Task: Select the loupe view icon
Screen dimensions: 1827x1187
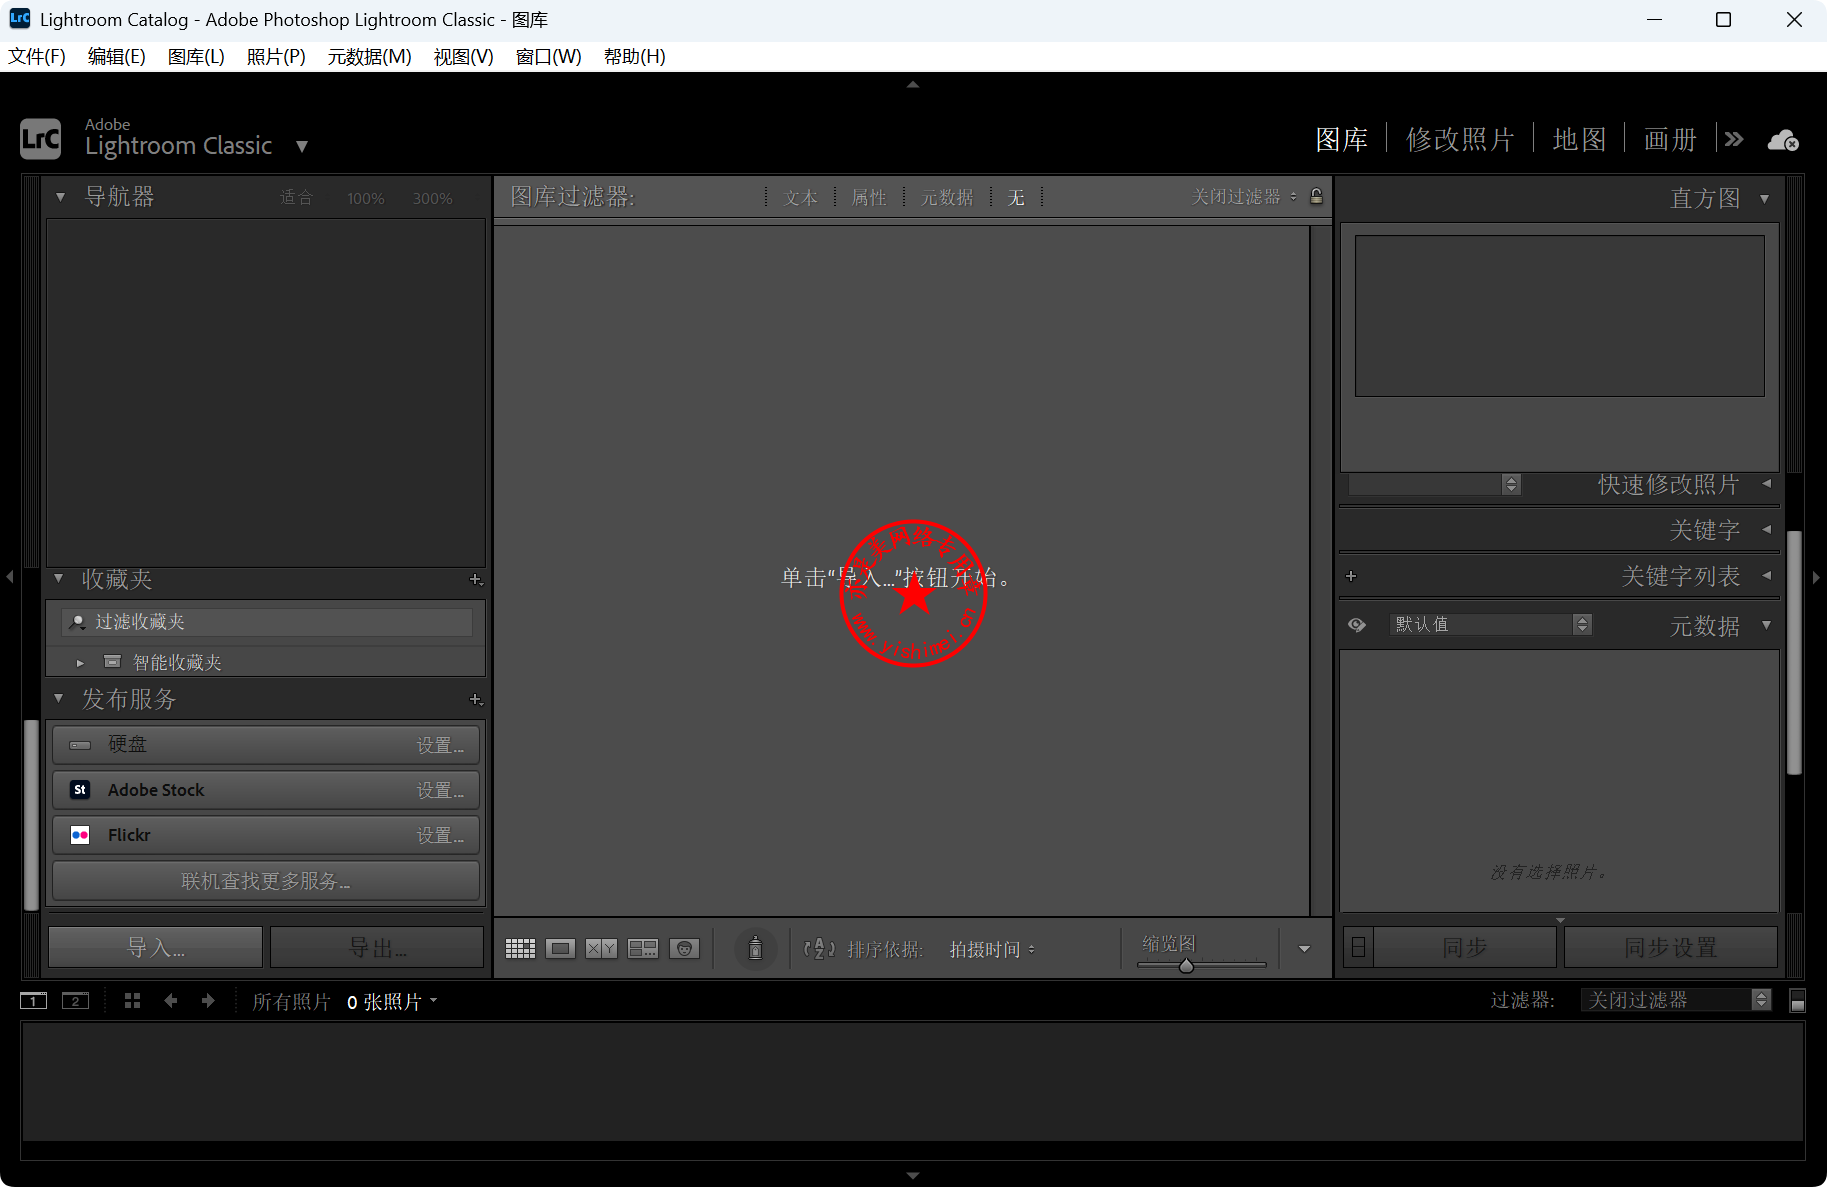Action: point(560,948)
